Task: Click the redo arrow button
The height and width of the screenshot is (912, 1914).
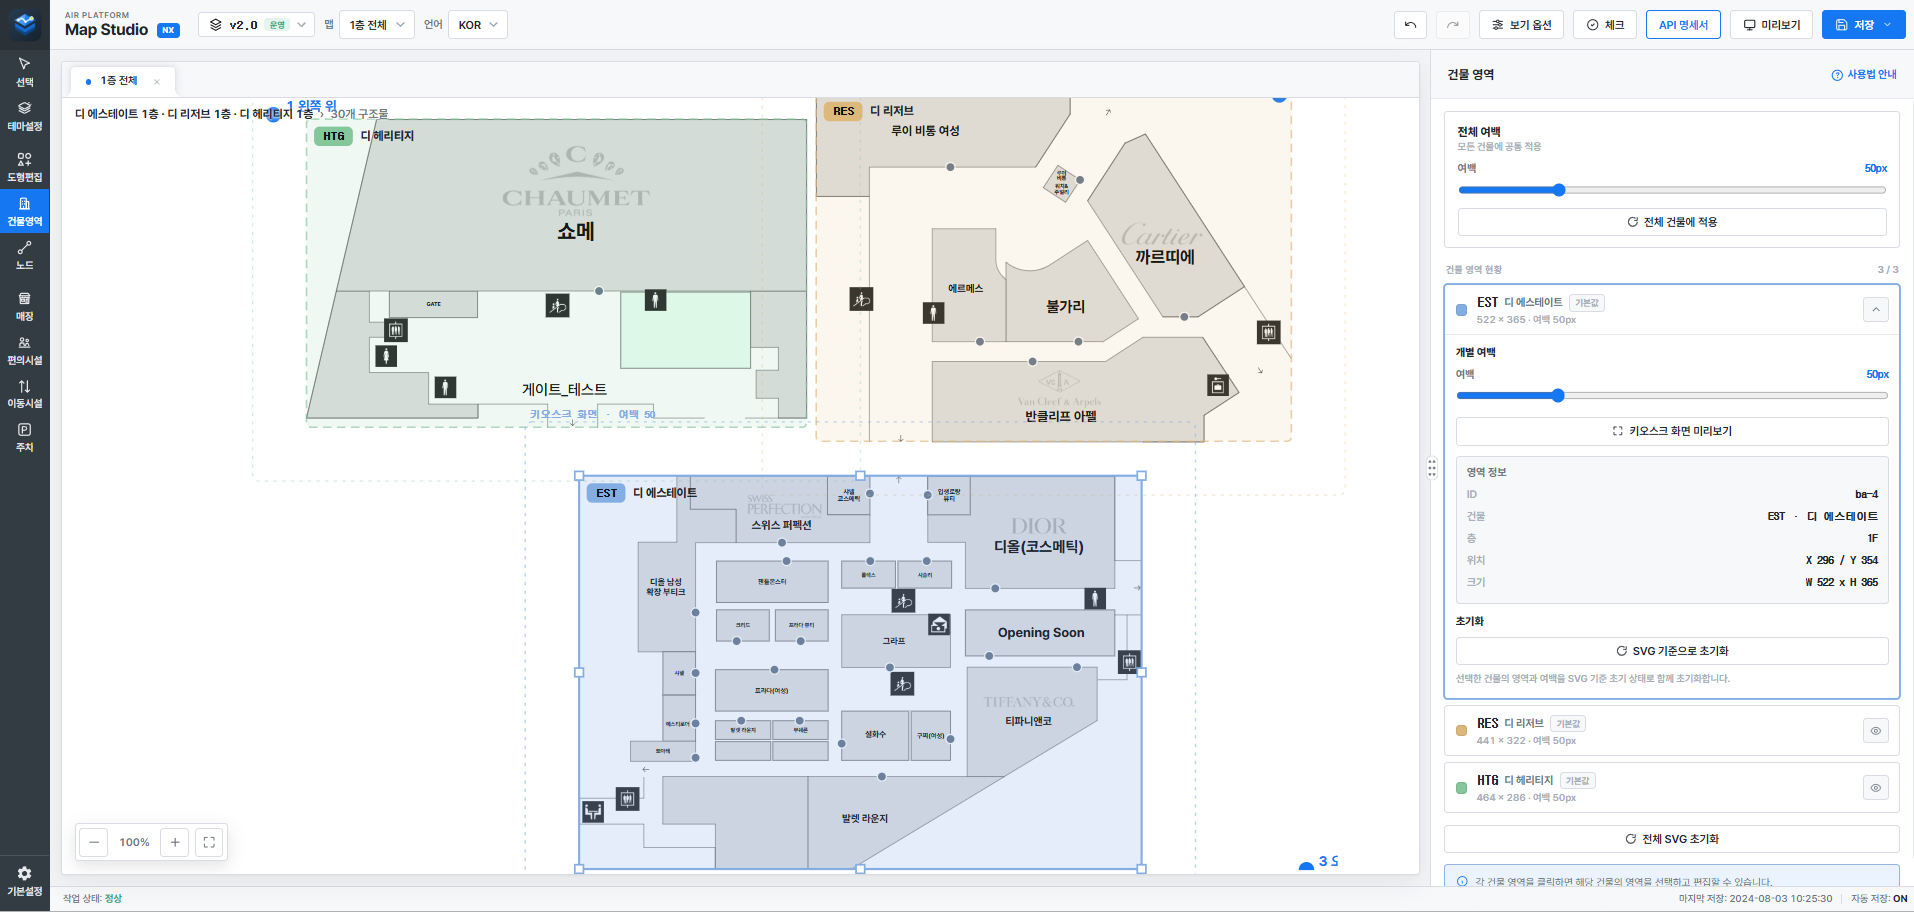Action: [1453, 25]
